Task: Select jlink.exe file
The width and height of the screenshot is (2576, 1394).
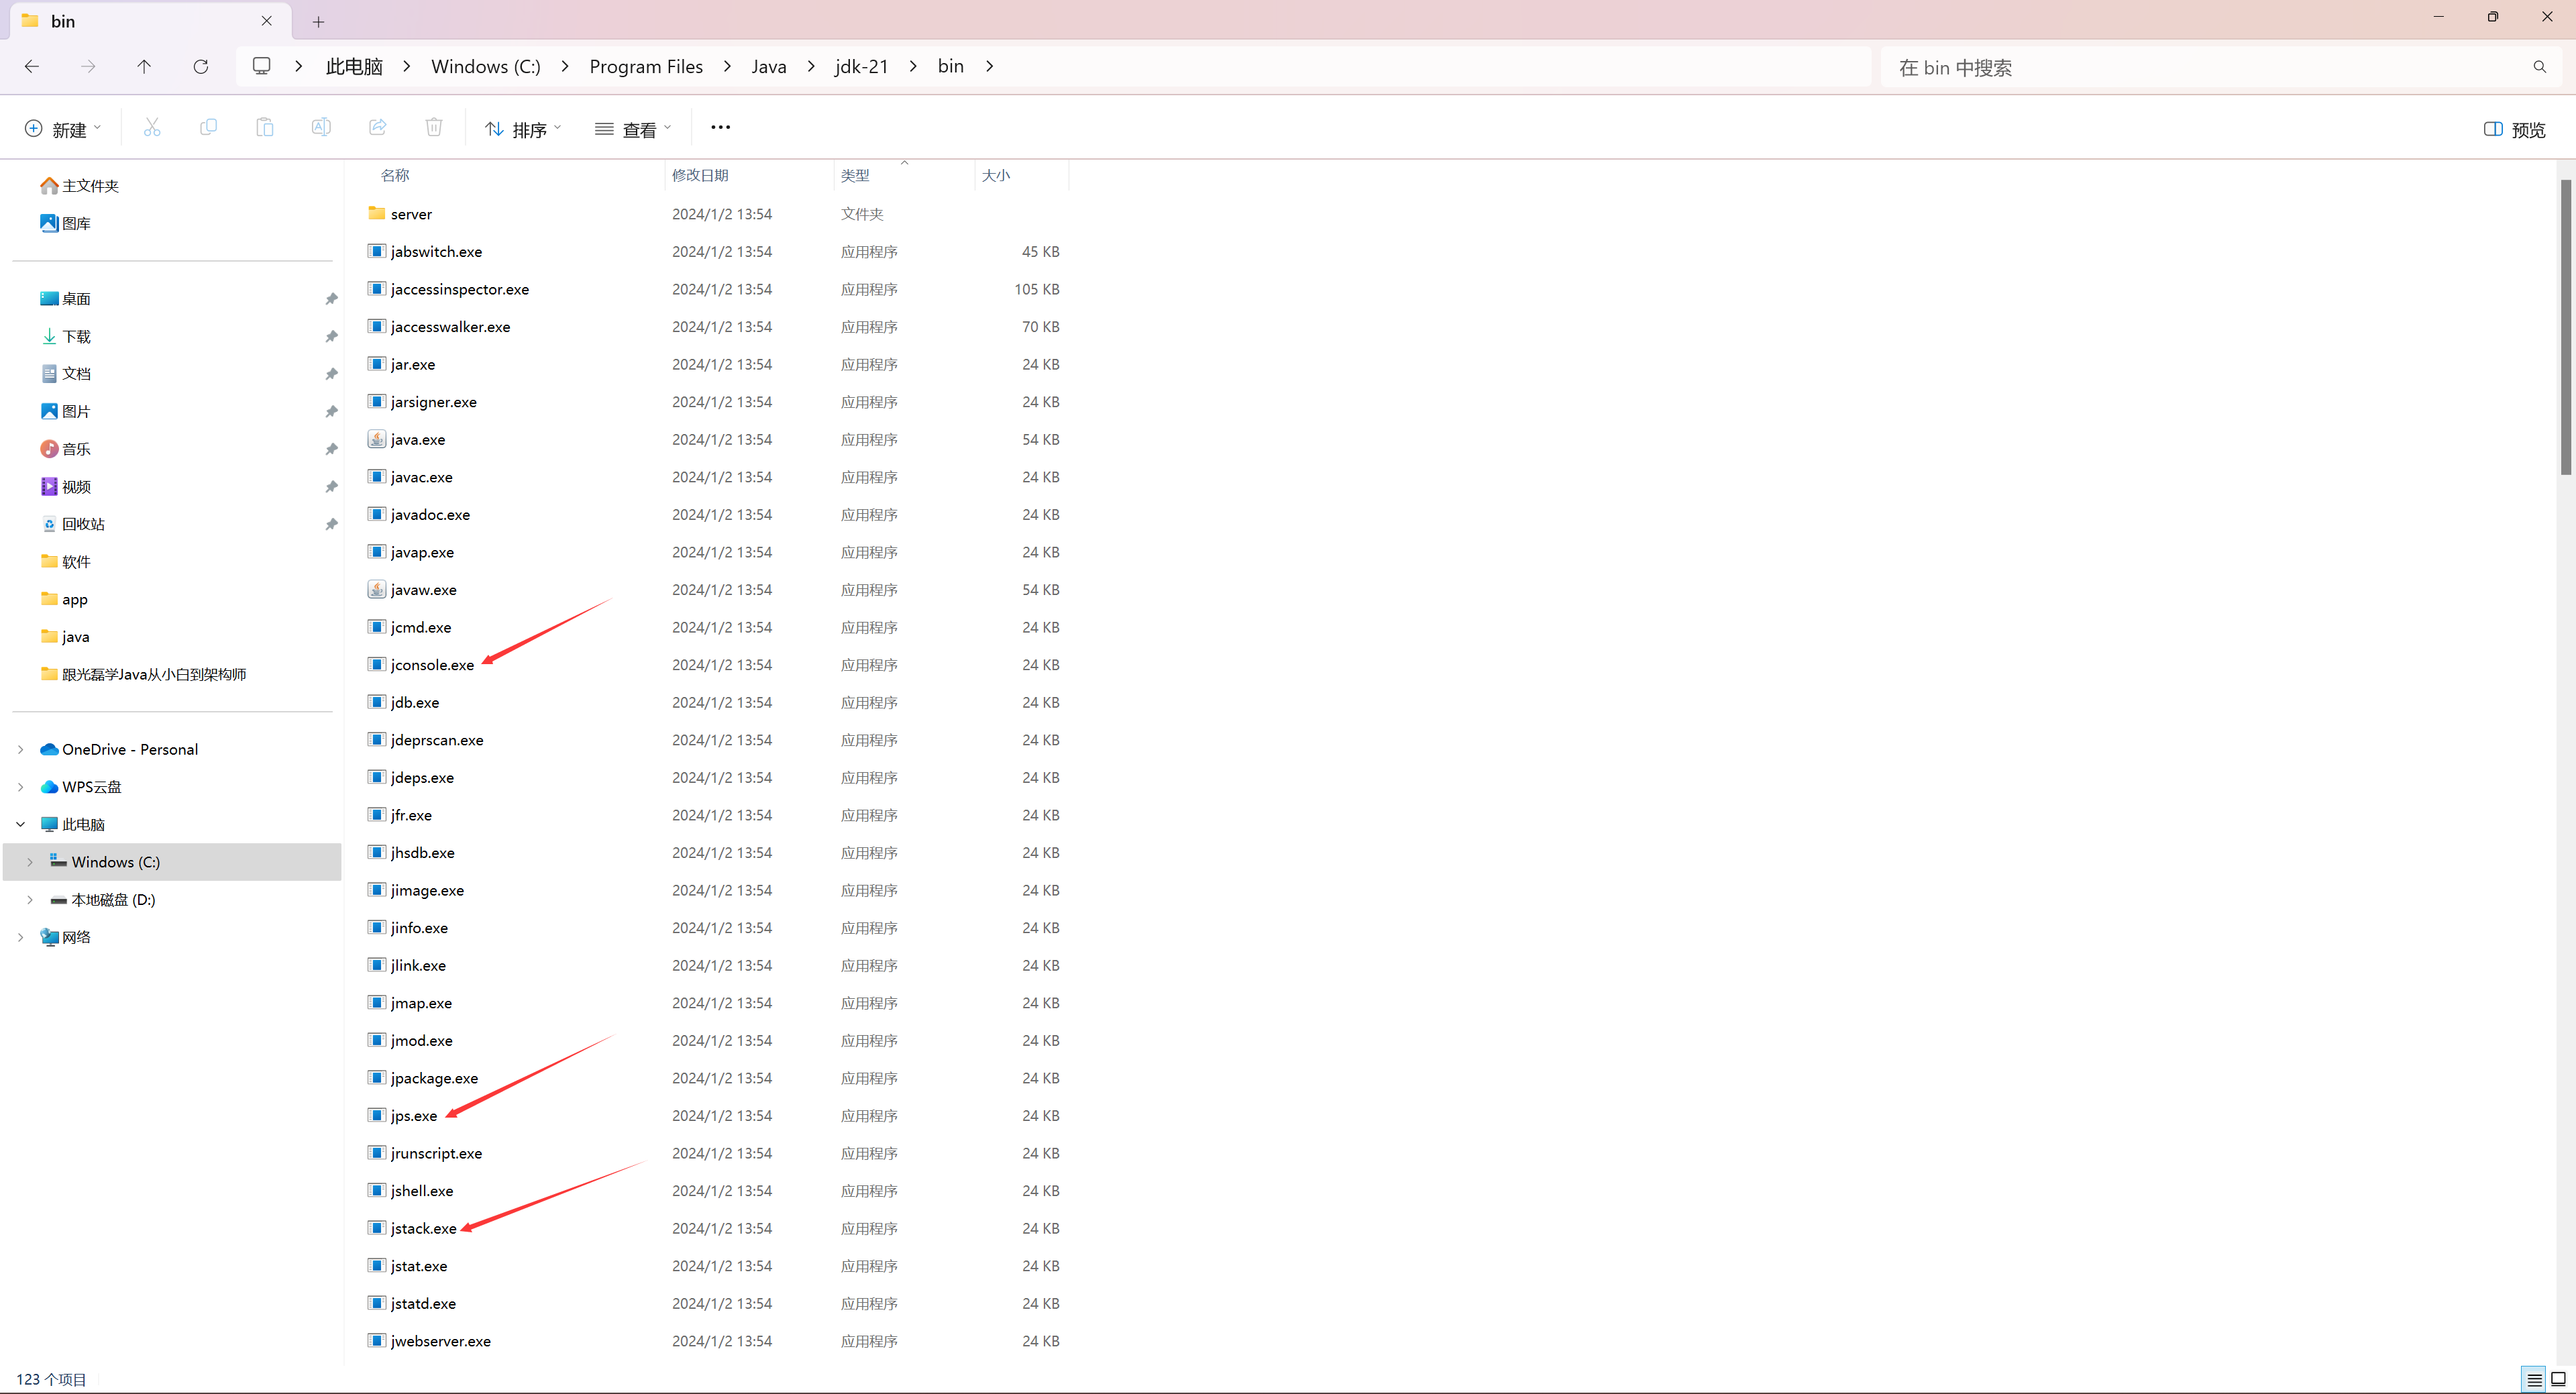Action: point(418,965)
